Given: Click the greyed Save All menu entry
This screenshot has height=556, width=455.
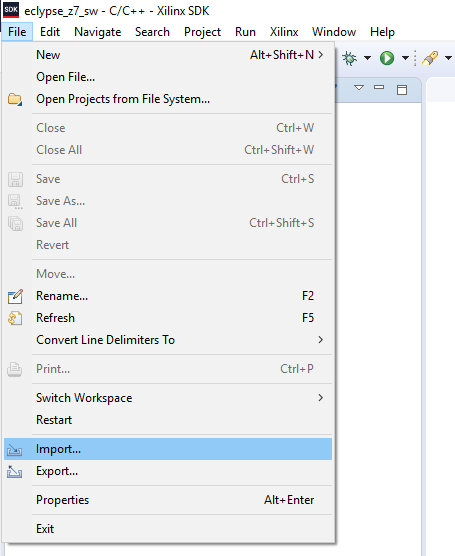Looking at the screenshot, I should 168,223.
